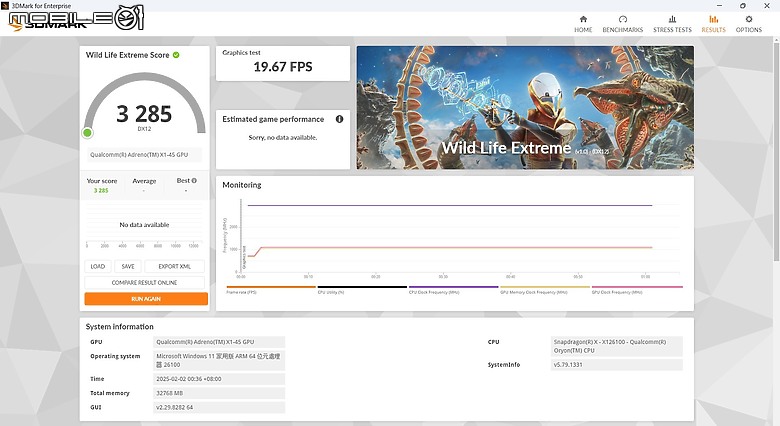Click the LOAD button
The width and height of the screenshot is (780, 426).
pos(98,266)
